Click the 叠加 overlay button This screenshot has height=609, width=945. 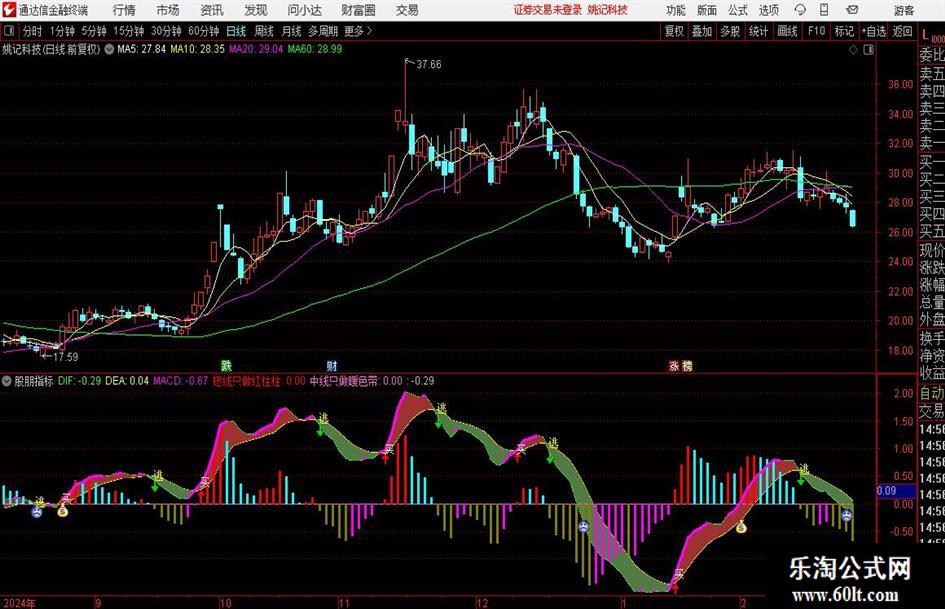[702, 31]
